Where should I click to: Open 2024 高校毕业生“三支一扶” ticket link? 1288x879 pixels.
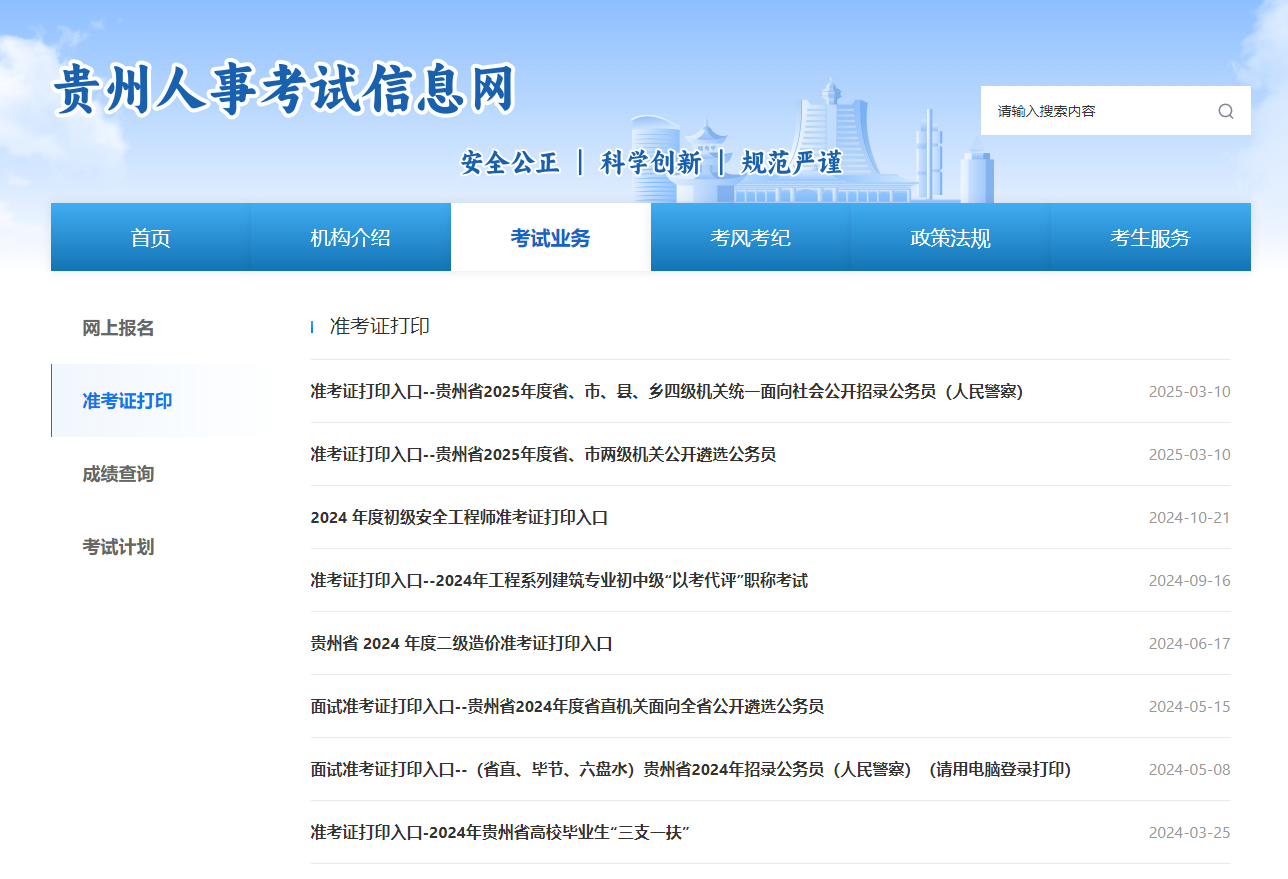click(500, 832)
